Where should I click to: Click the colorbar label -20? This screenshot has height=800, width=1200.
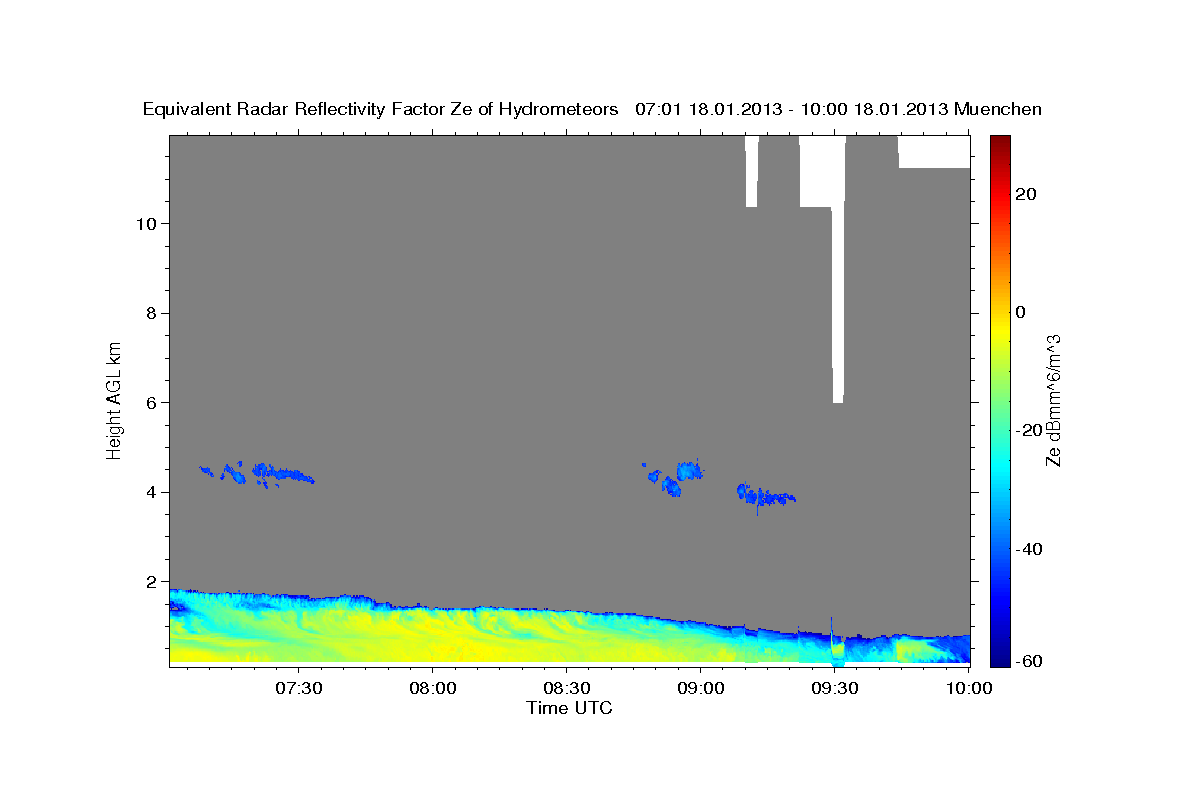point(1028,431)
